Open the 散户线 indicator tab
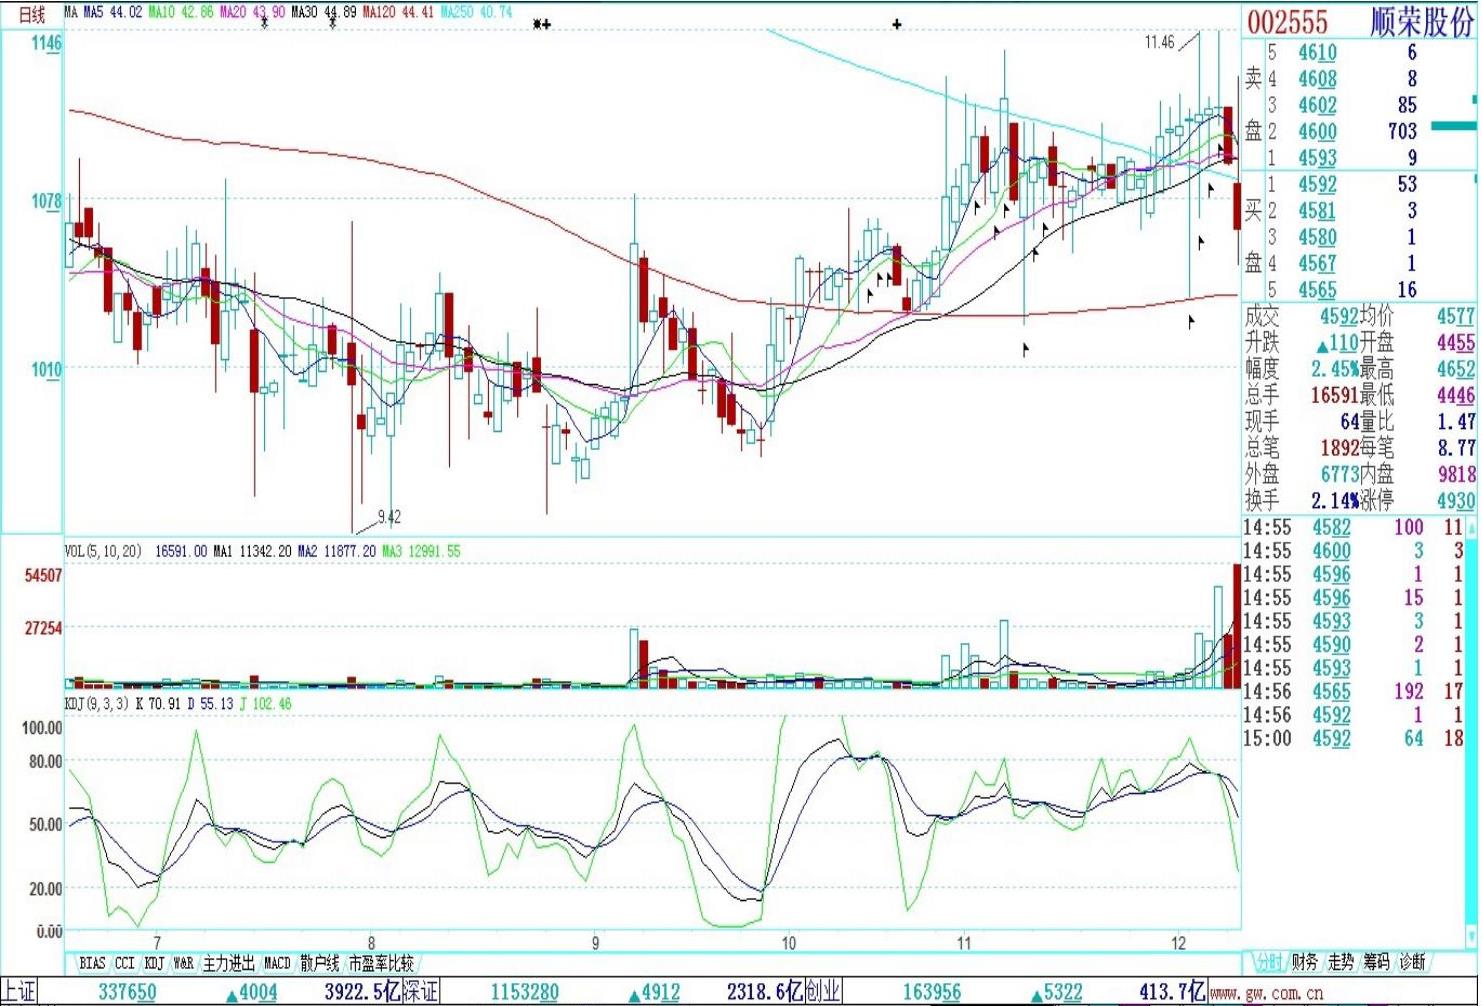 (x=320, y=964)
